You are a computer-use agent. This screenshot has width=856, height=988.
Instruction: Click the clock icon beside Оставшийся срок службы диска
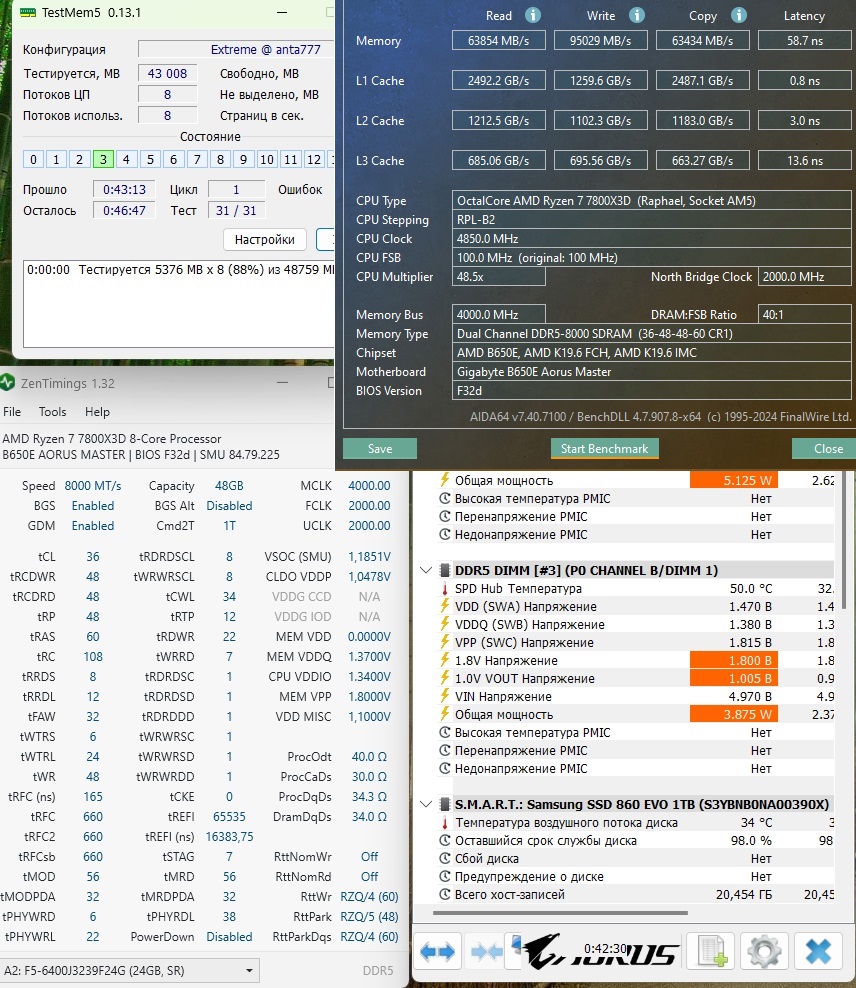point(445,841)
